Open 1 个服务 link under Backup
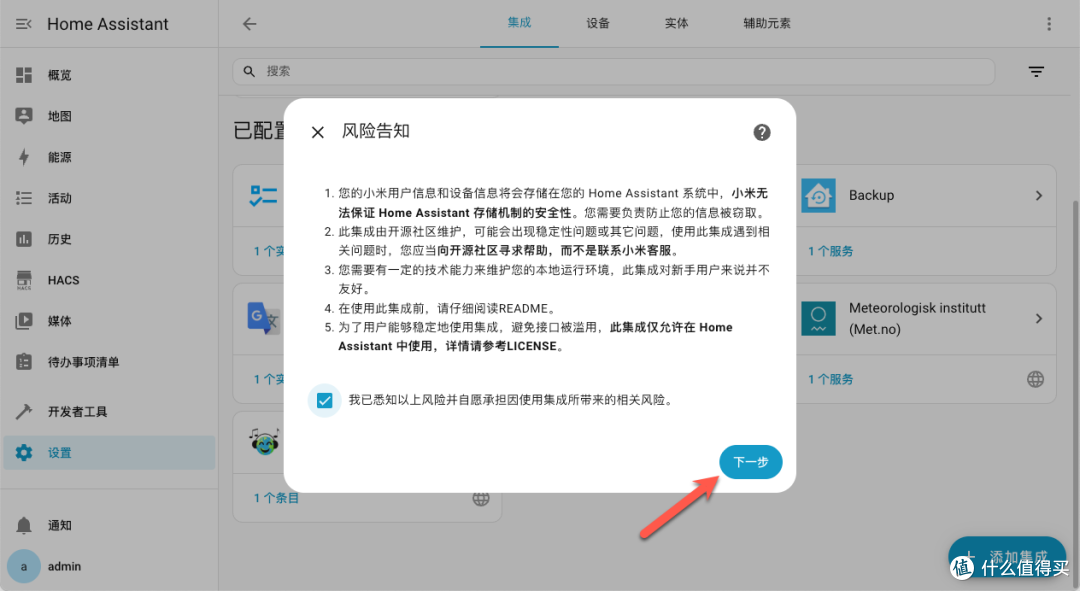The width and height of the screenshot is (1080, 591). coord(830,251)
